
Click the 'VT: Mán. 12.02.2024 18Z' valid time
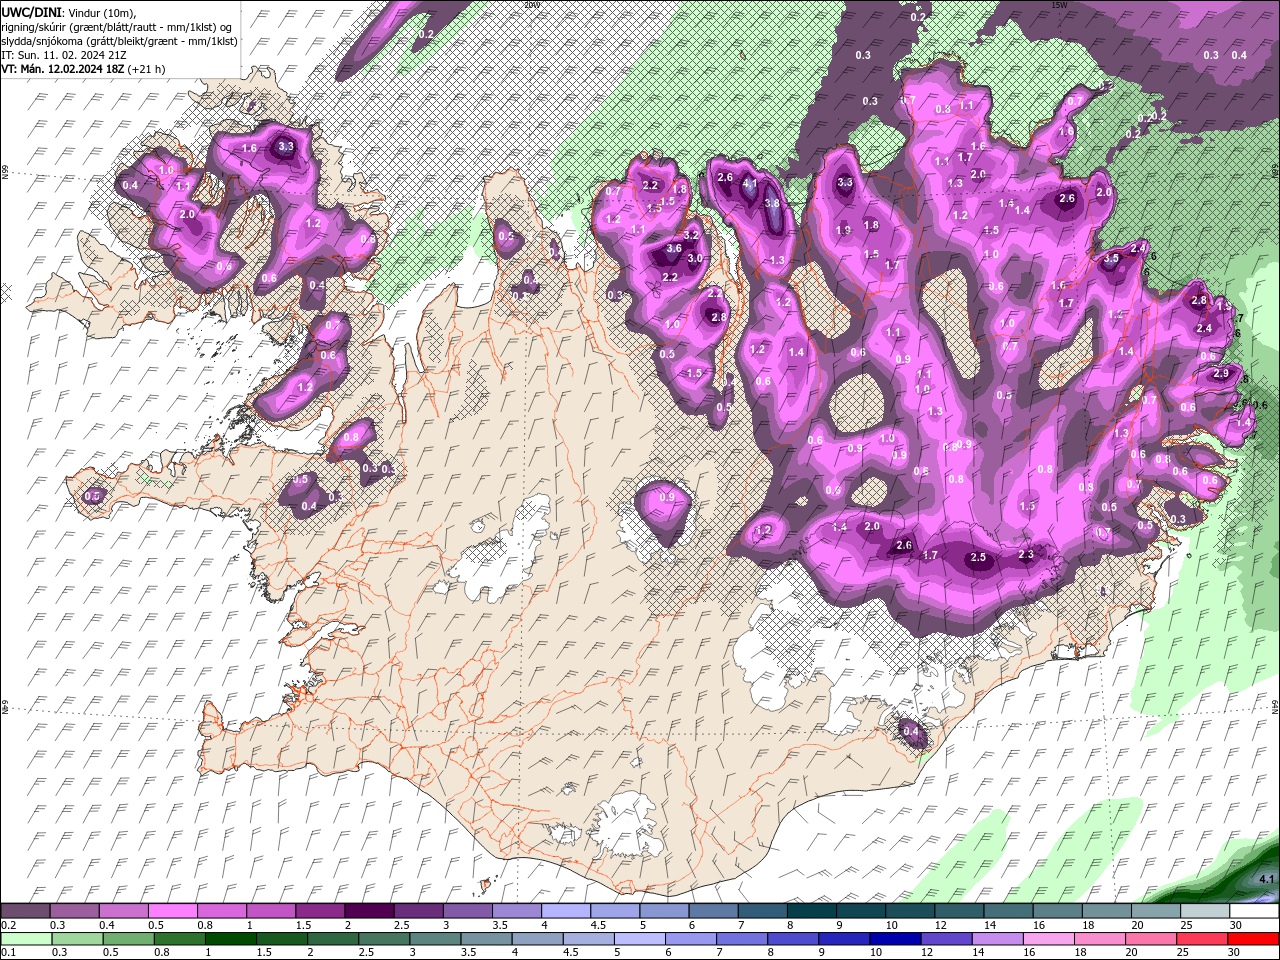click(63, 69)
